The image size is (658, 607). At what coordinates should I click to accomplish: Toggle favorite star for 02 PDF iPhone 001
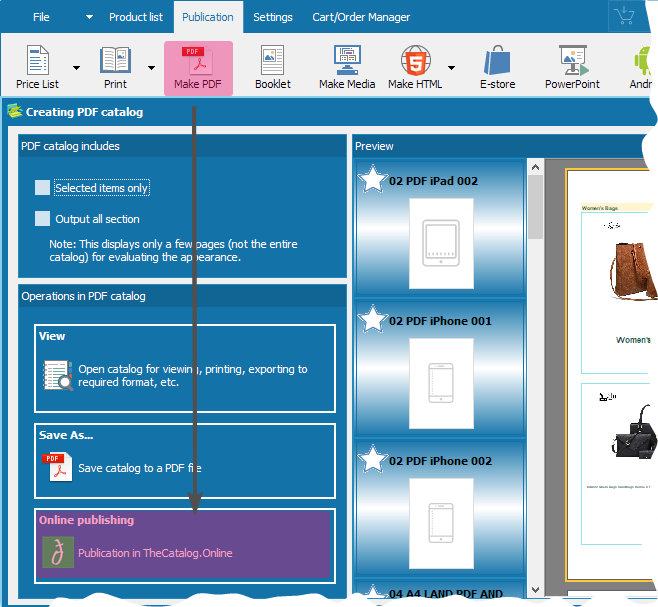coord(372,319)
